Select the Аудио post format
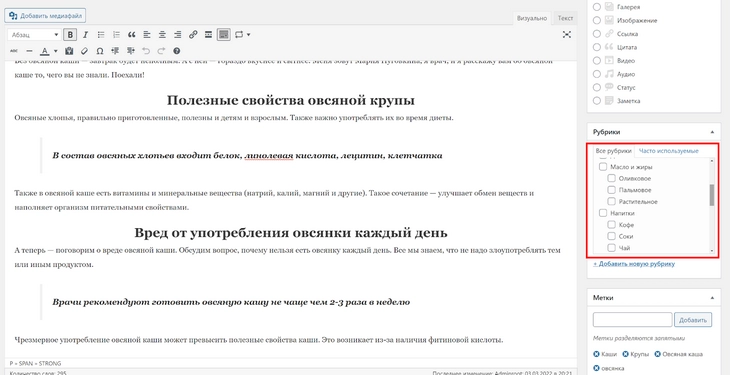Viewport: 730px width, 375px height. pyautogui.click(x=597, y=74)
